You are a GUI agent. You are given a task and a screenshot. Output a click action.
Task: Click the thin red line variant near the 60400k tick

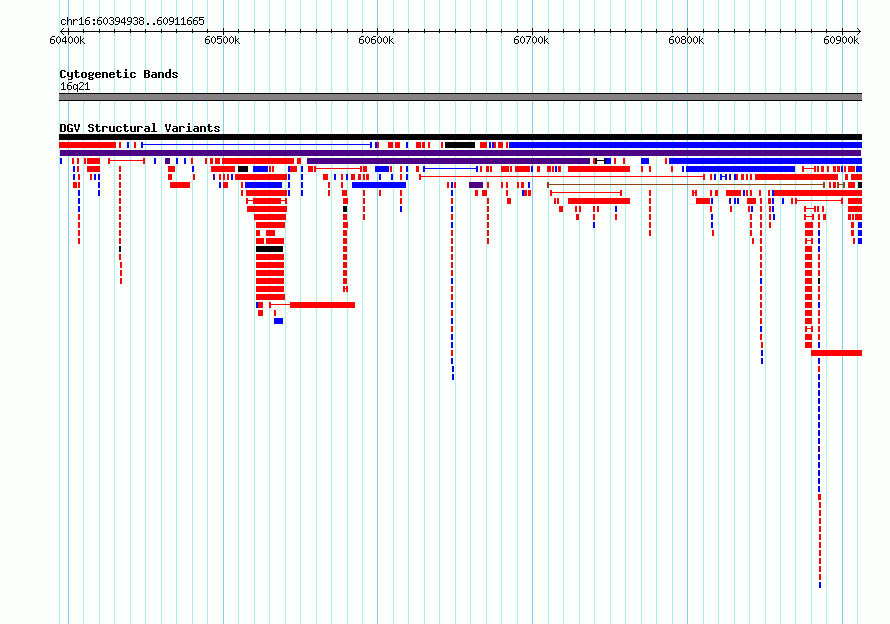click(126, 161)
